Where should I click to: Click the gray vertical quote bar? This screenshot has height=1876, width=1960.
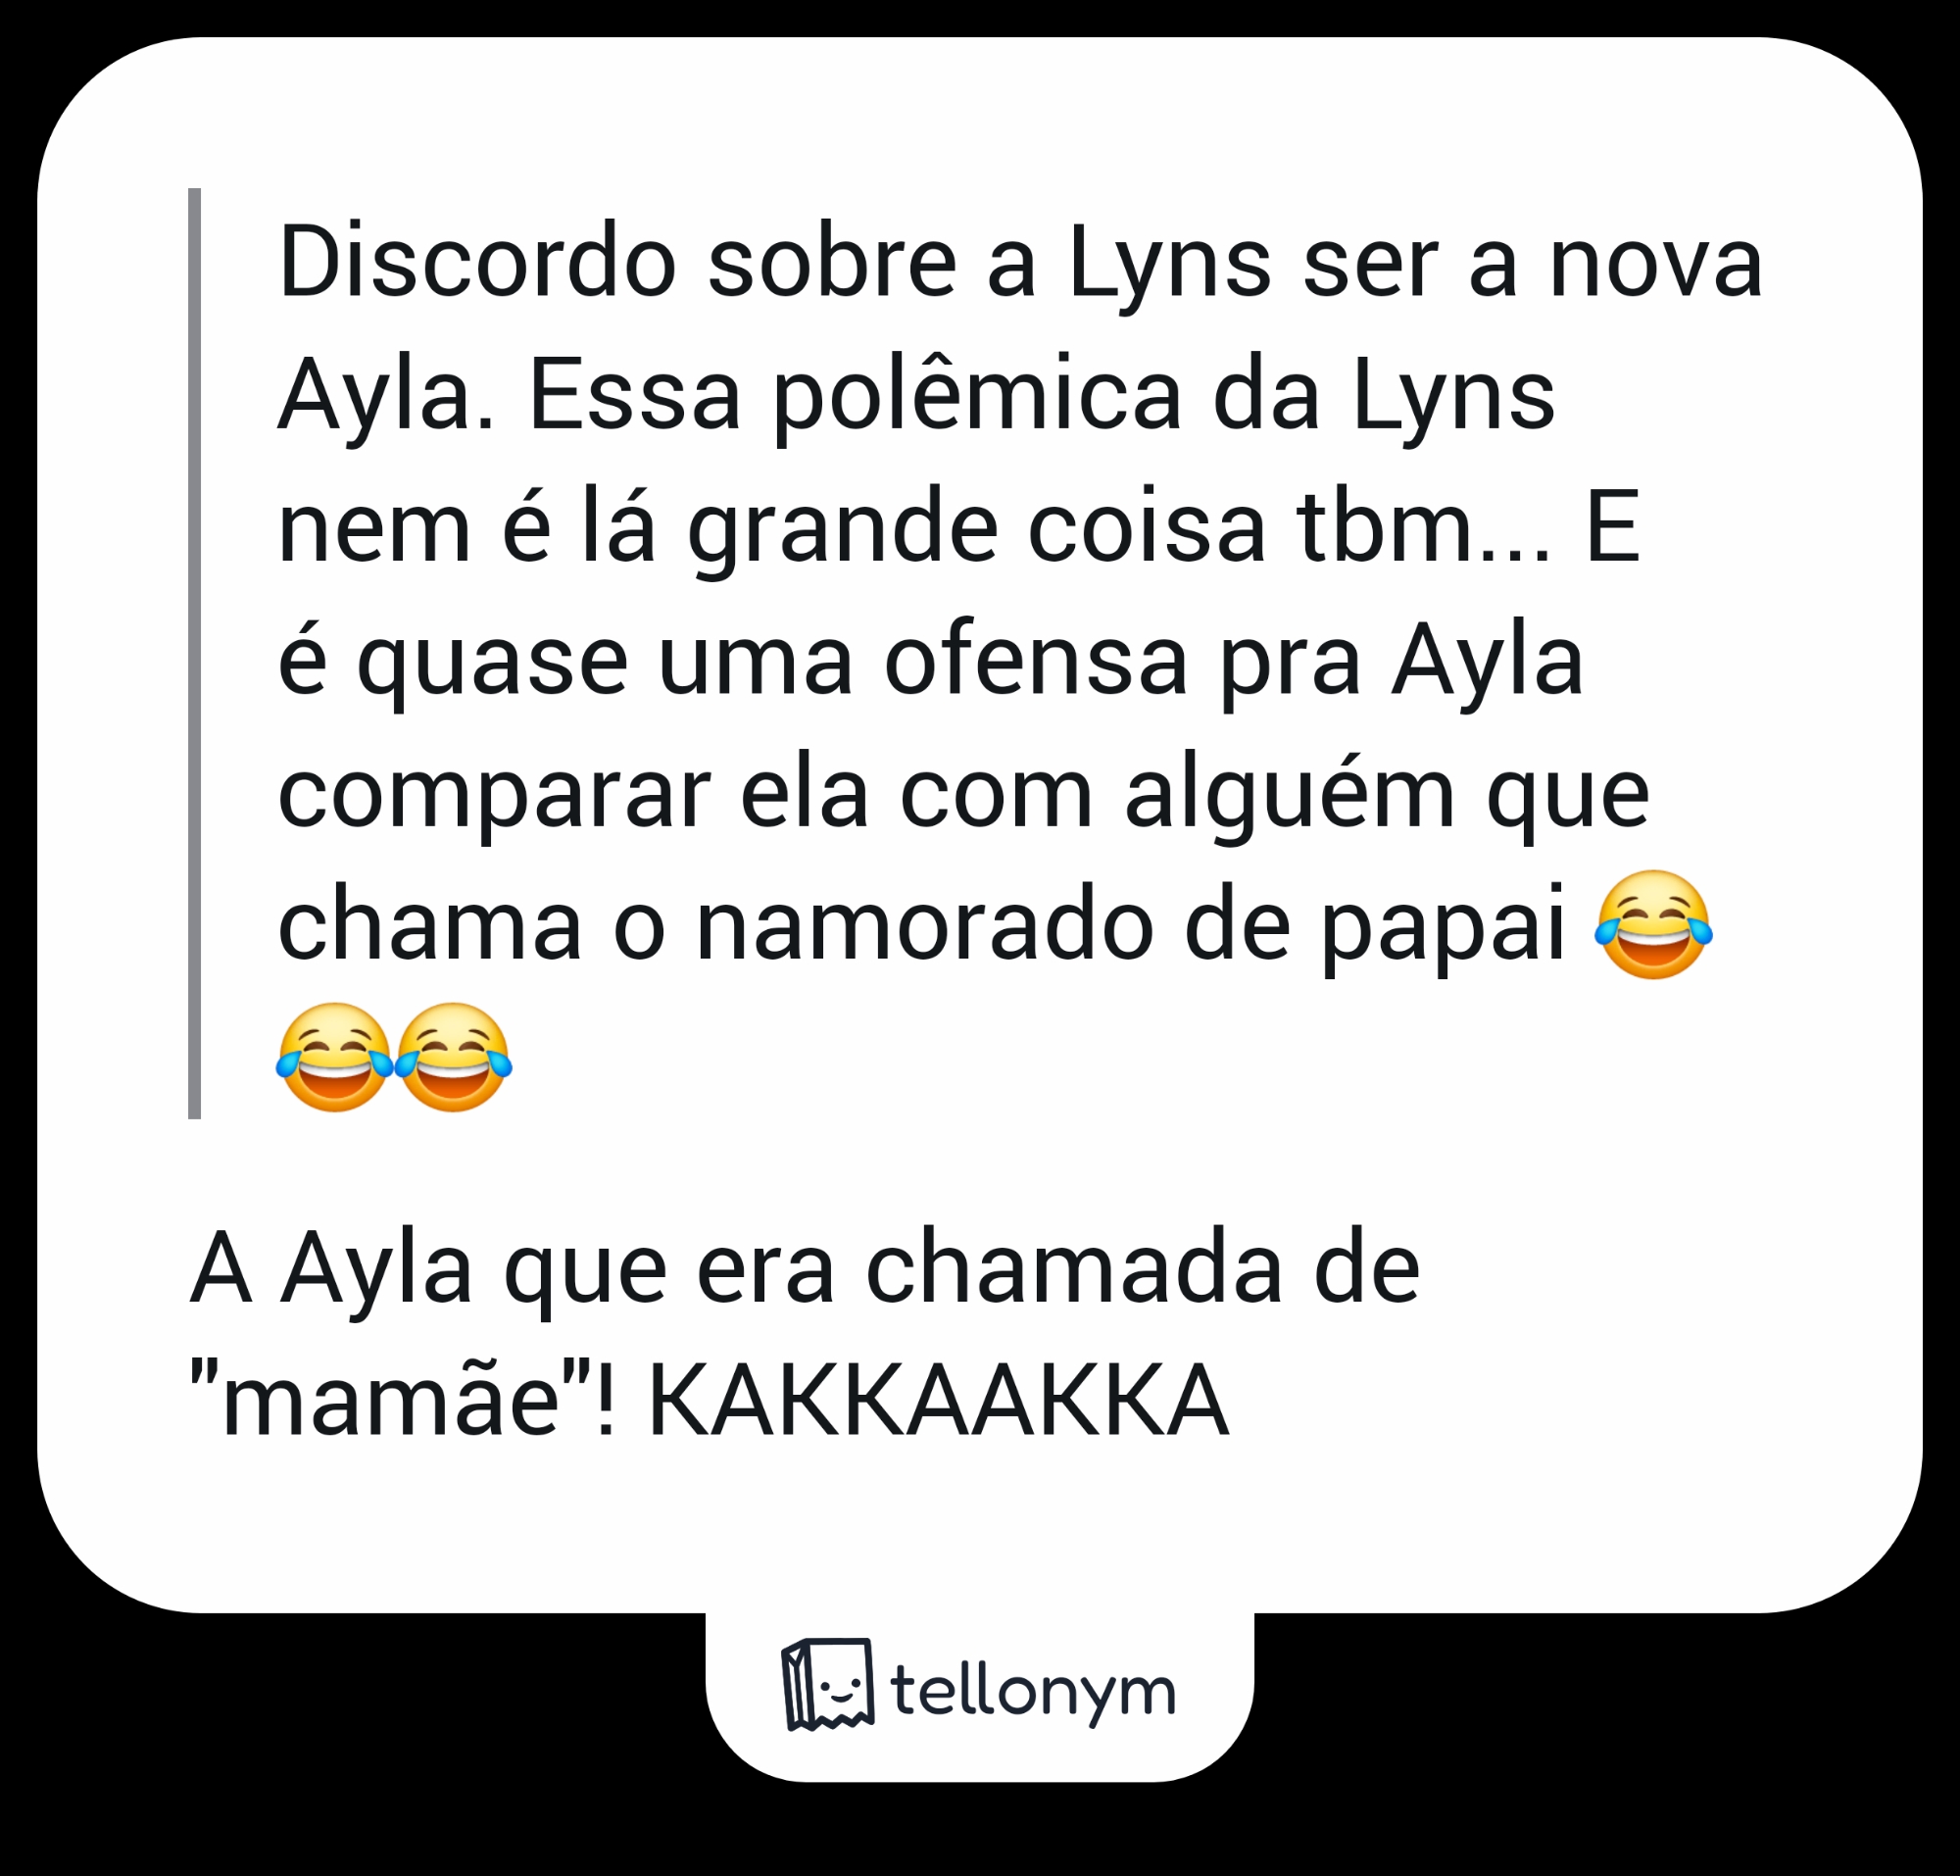194,653
